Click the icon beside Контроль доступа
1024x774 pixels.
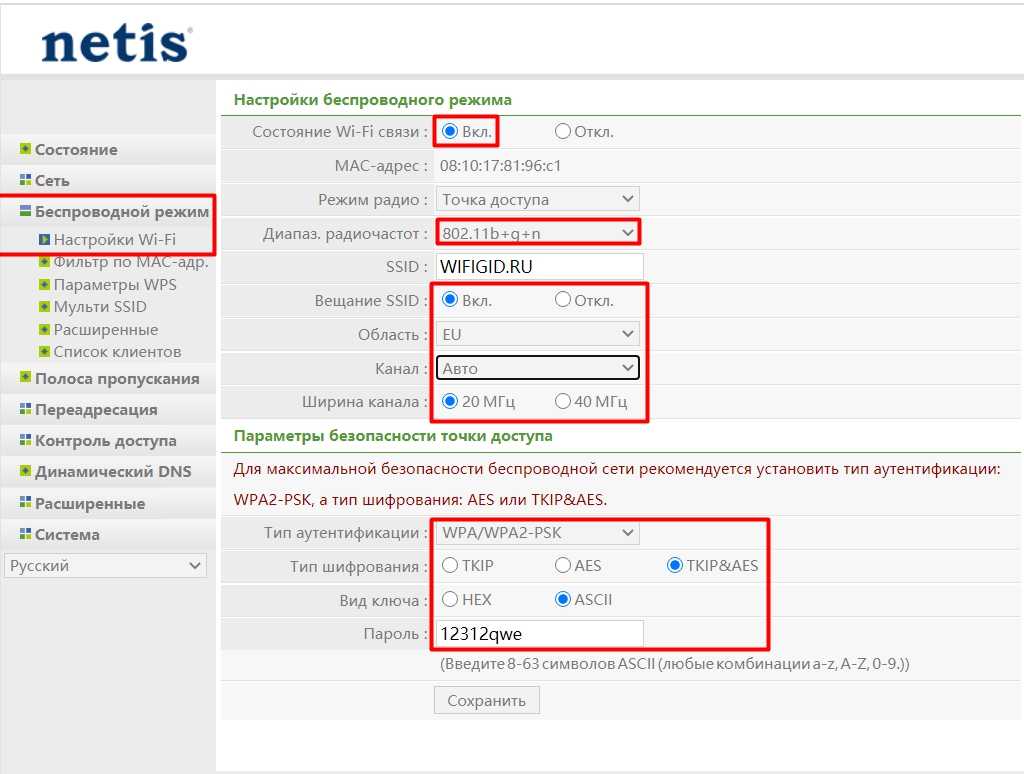25,440
